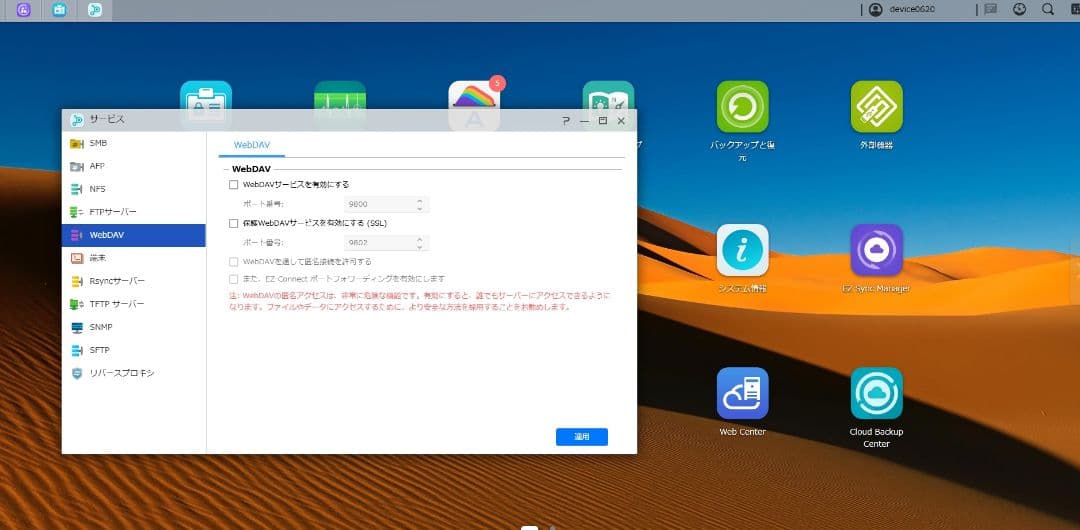
Task: Open Cloud Backup Center
Action: 876,393
